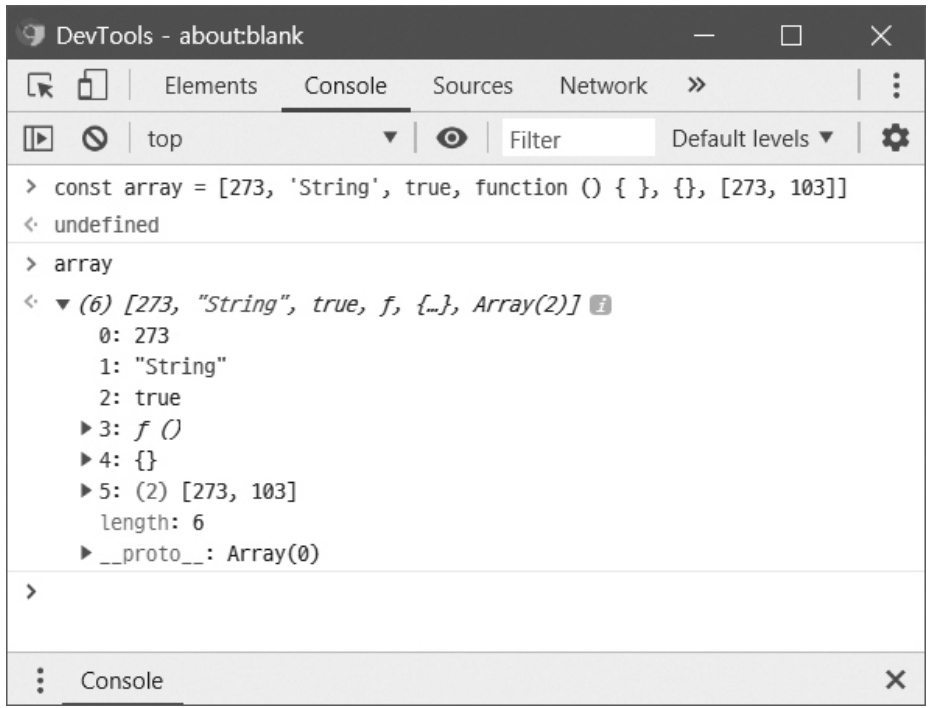Close the bottom Console drawer
The height and width of the screenshot is (708, 930).
click(896, 680)
